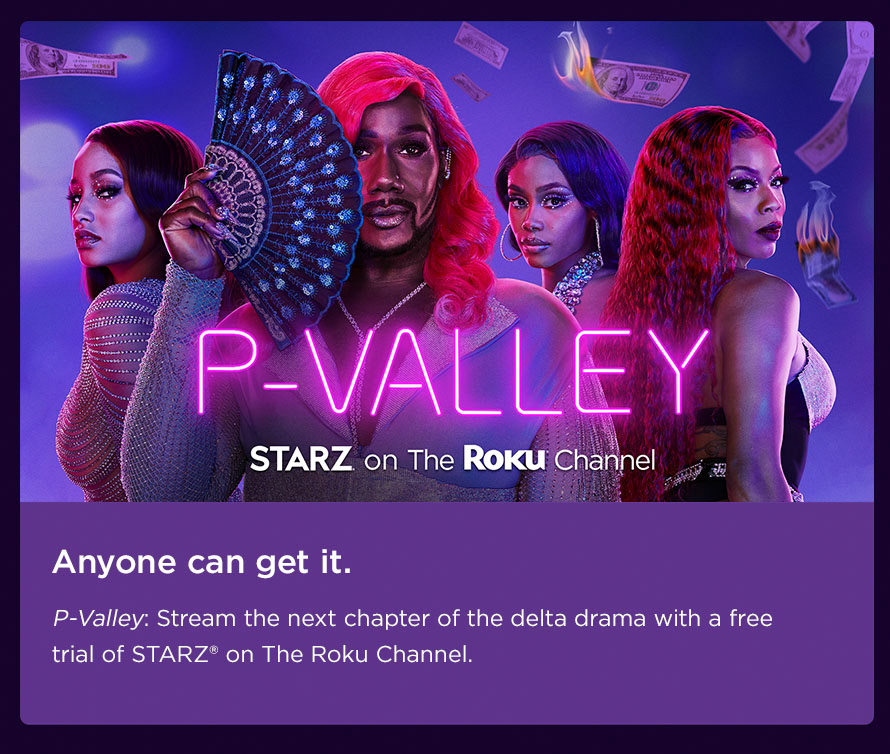Select the 'Channel' word beside the Roku logo
Image resolution: width=890 pixels, height=754 pixels.
click(604, 460)
